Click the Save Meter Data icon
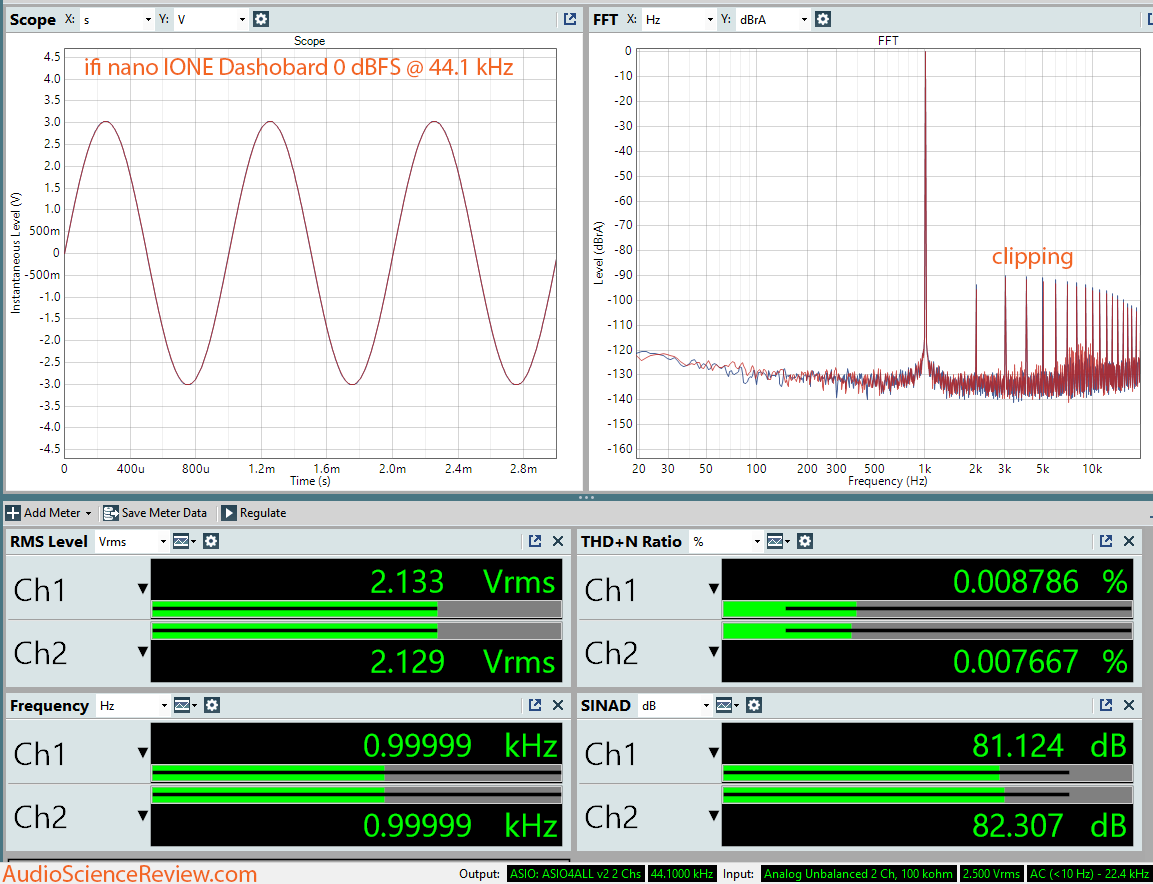The width and height of the screenshot is (1153, 884). [110, 513]
